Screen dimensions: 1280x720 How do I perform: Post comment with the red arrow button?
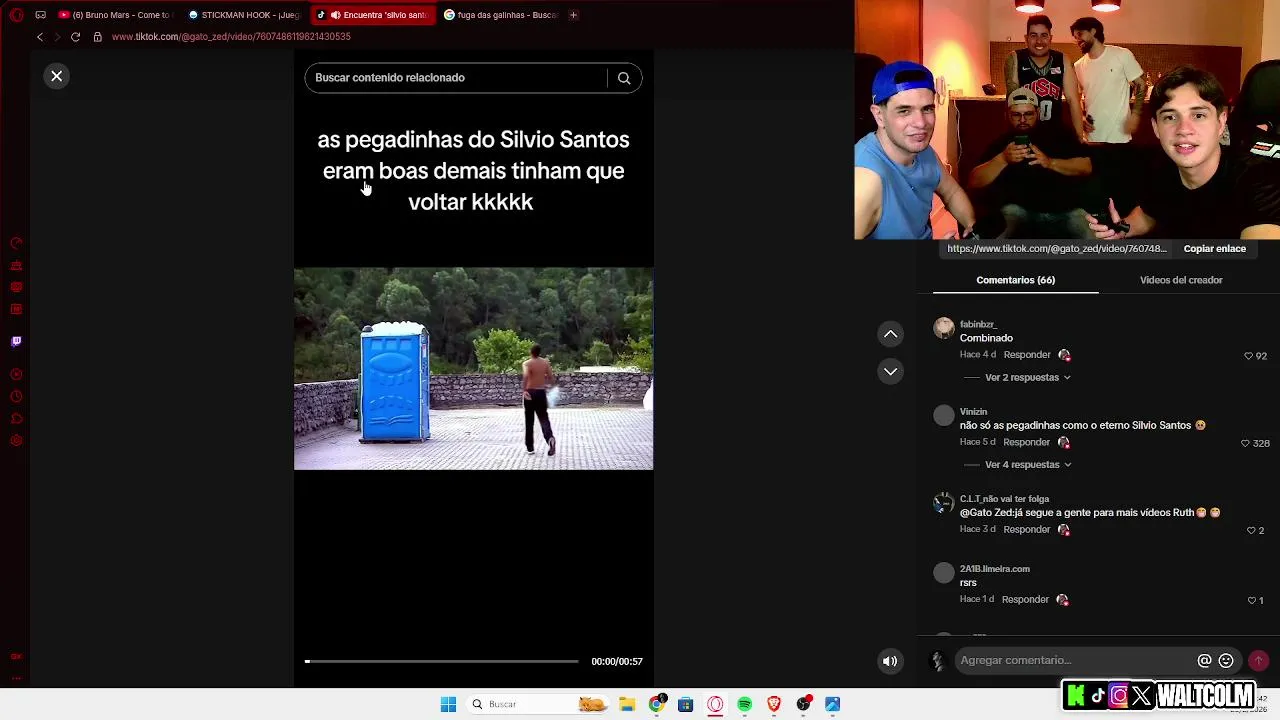point(1258,660)
